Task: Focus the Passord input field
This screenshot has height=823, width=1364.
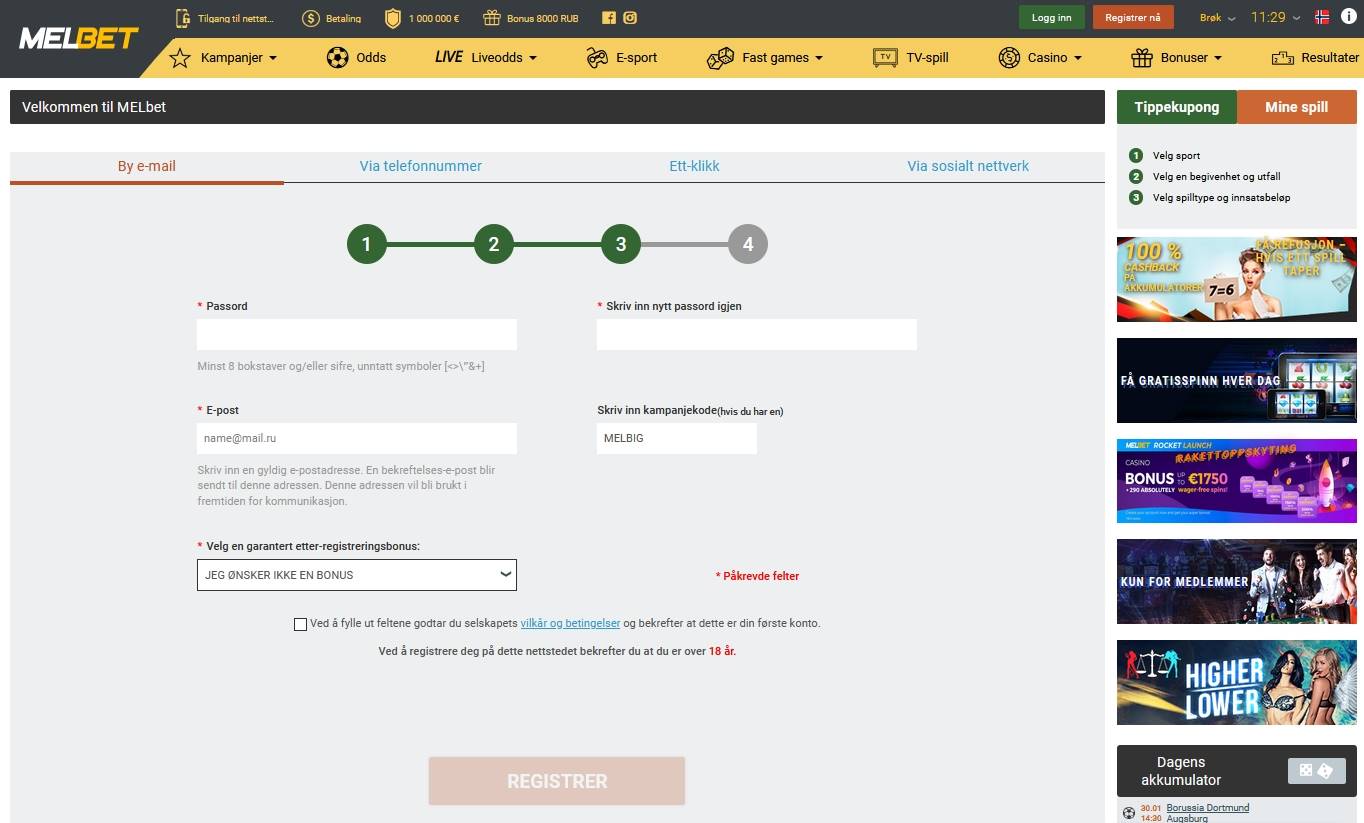Action: [x=357, y=335]
